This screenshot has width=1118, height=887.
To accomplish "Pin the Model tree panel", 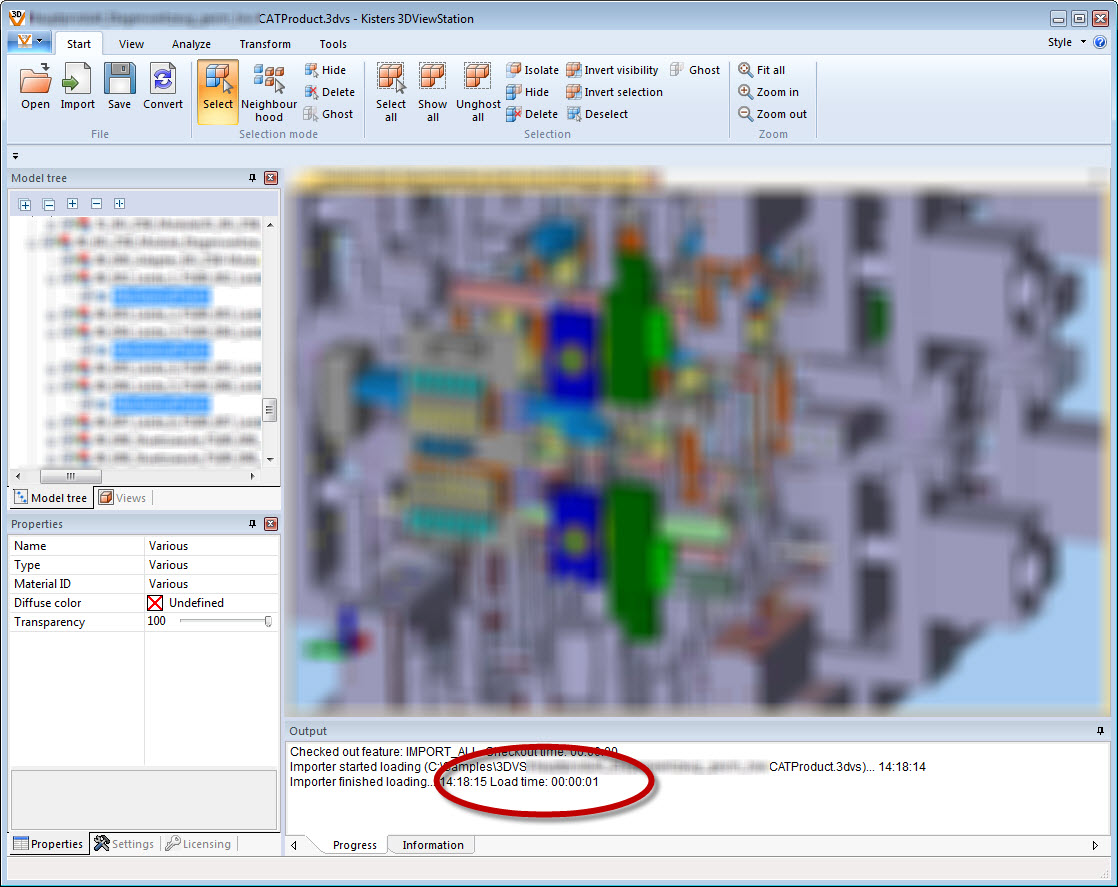I will 252,178.
